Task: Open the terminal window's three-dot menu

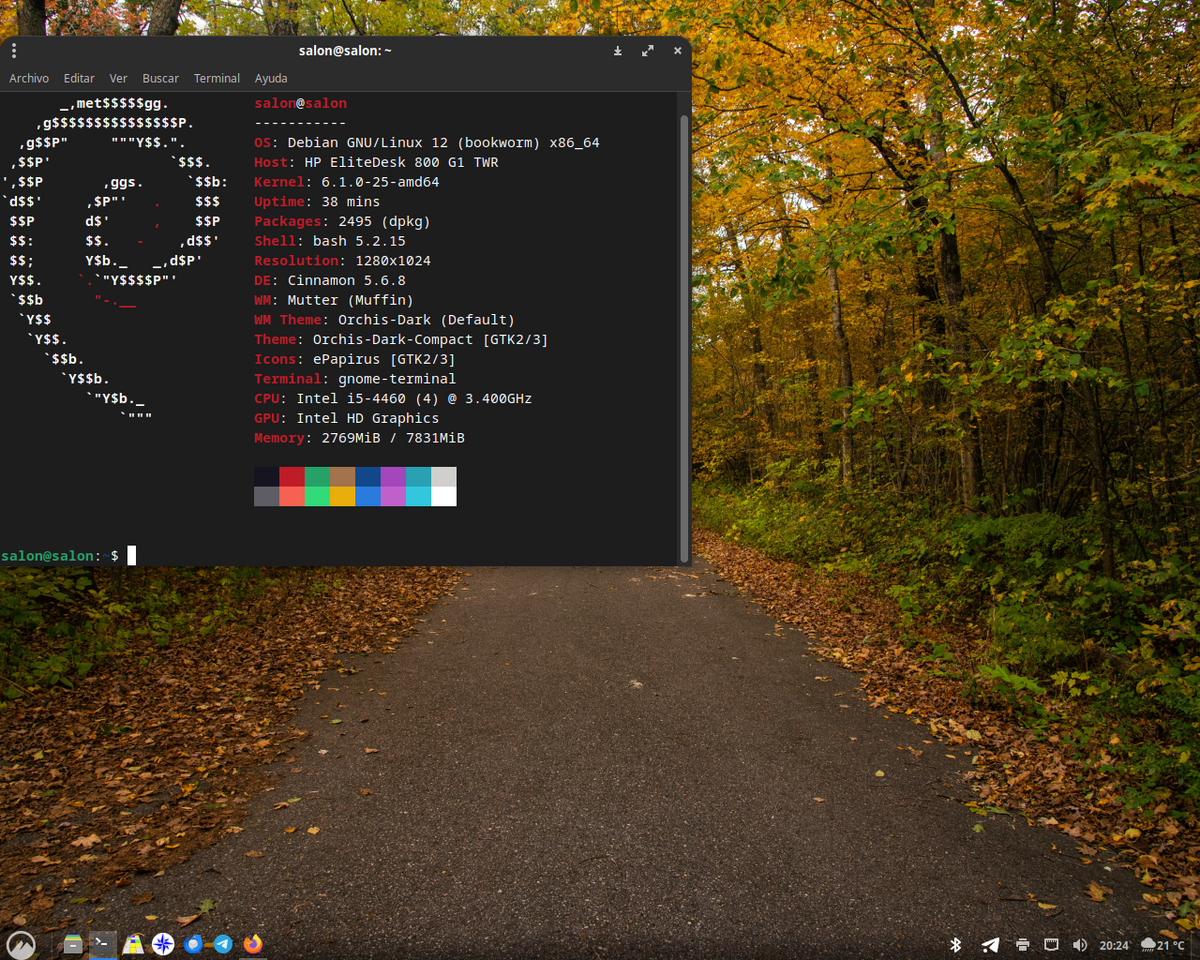Action: tap(14, 50)
